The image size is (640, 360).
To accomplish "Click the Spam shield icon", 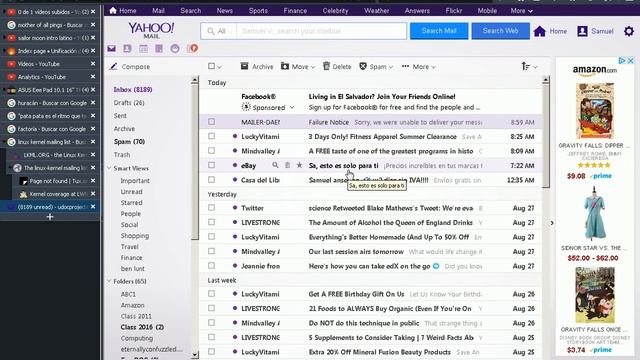I will coord(363,66).
